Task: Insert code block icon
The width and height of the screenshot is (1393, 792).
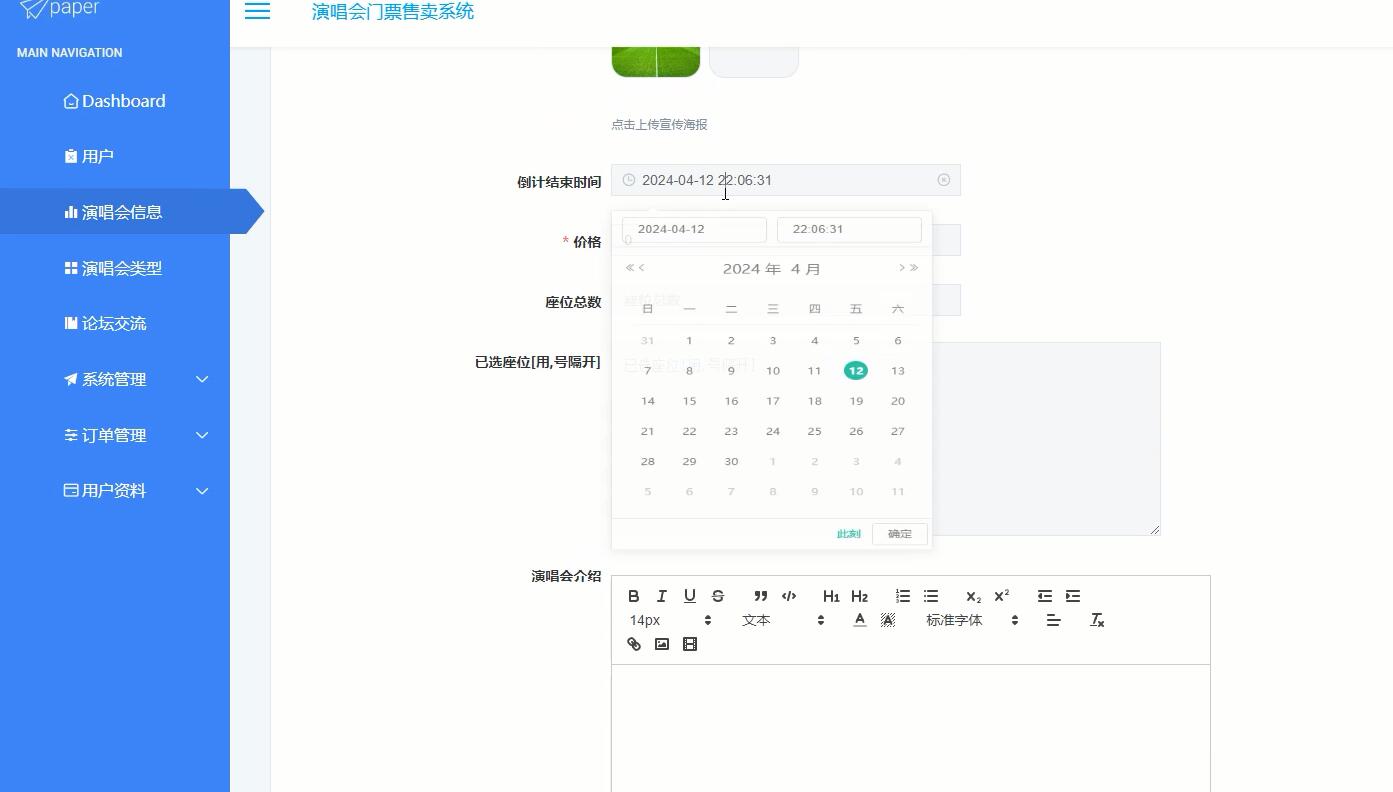Action: [x=789, y=596]
